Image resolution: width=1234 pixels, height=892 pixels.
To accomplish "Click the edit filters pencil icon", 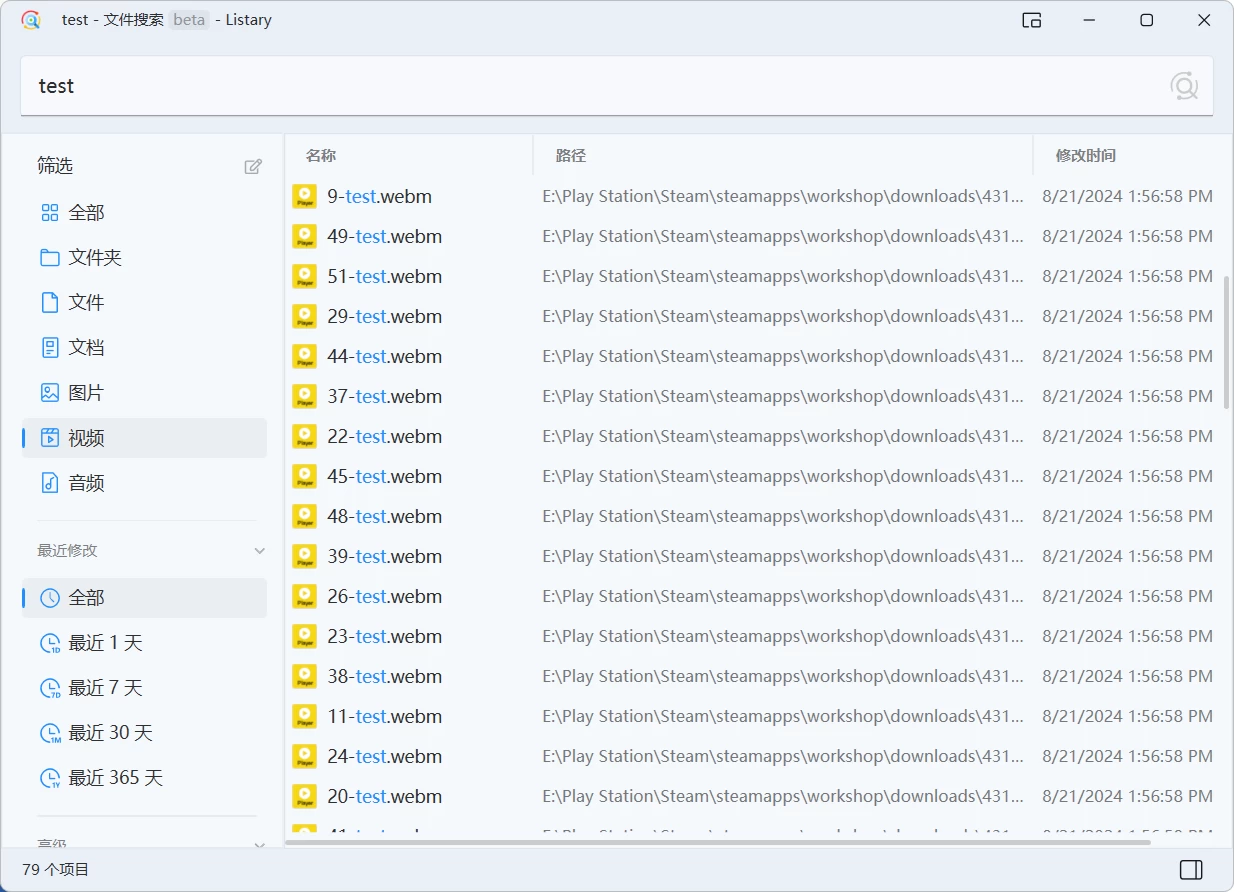I will tap(253, 166).
